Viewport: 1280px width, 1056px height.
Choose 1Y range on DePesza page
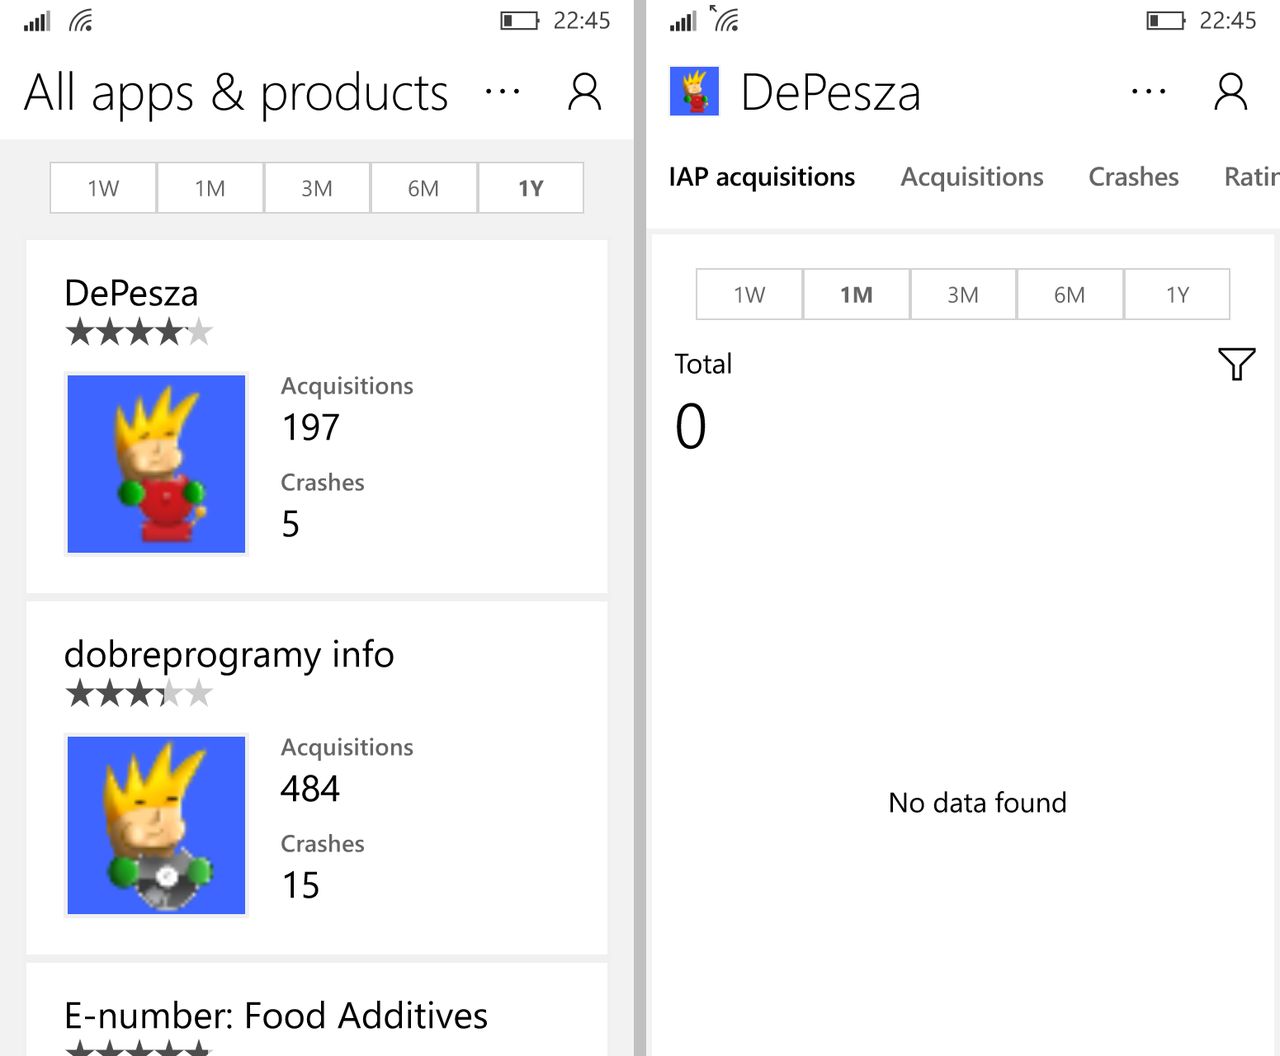[x=1177, y=294]
